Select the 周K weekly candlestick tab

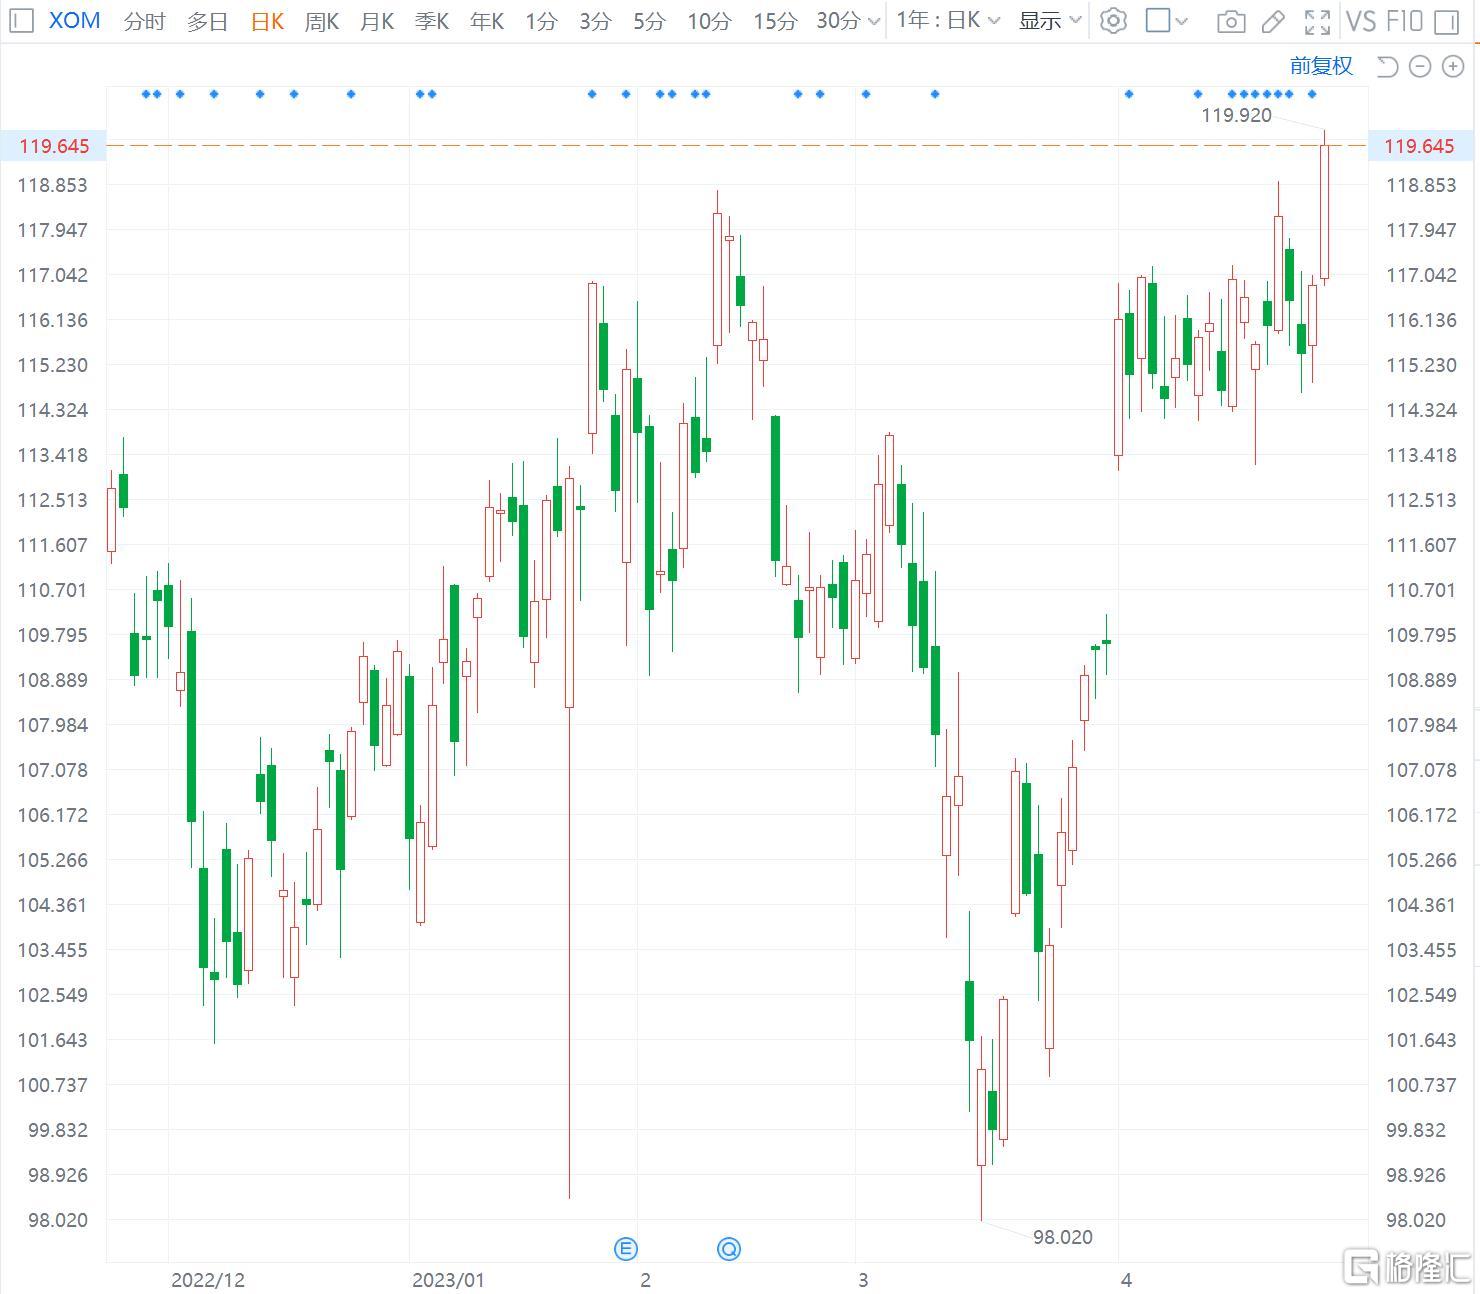coord(322,20)
